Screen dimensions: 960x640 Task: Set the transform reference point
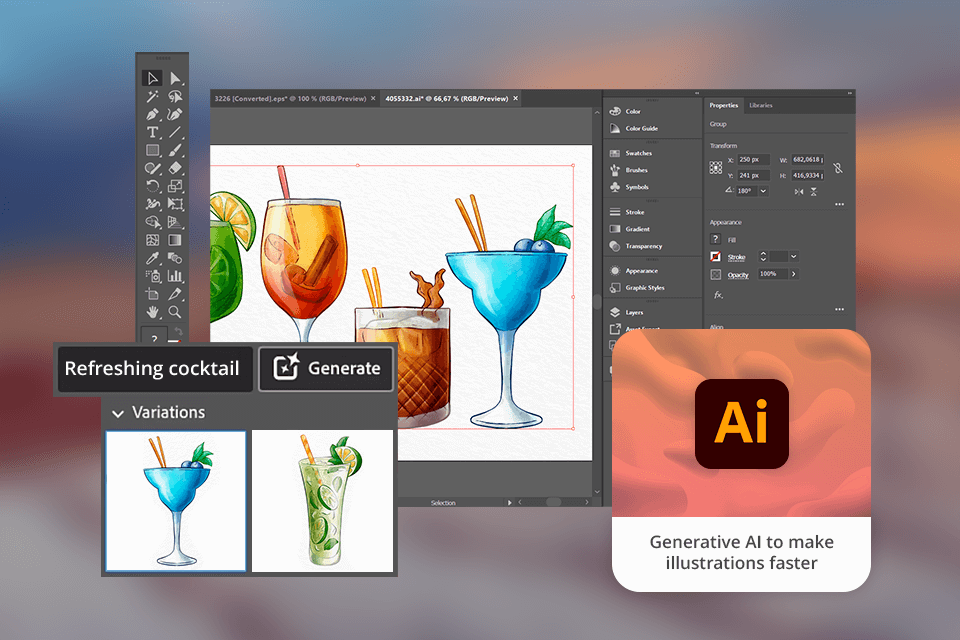716,168
